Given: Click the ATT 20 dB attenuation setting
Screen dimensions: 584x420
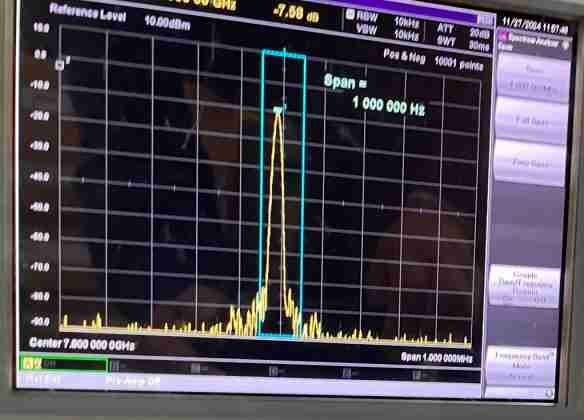Looking at the screenshot, I should 463,31.
